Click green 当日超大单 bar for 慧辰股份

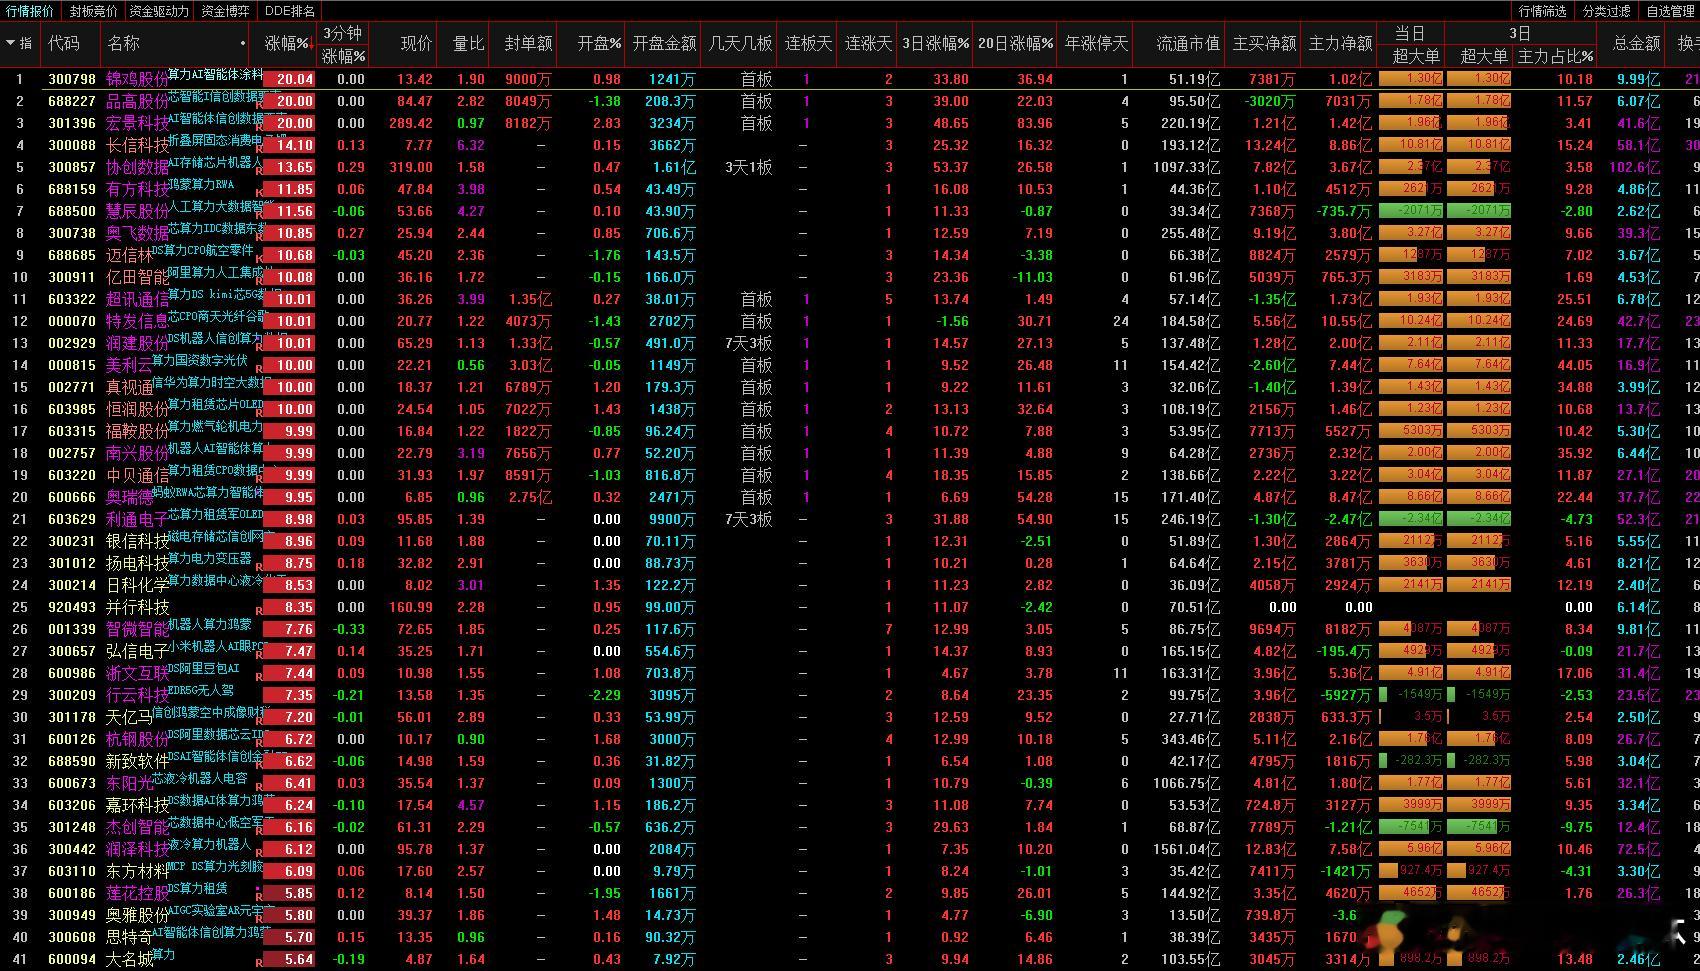[x=1410, y=211]
